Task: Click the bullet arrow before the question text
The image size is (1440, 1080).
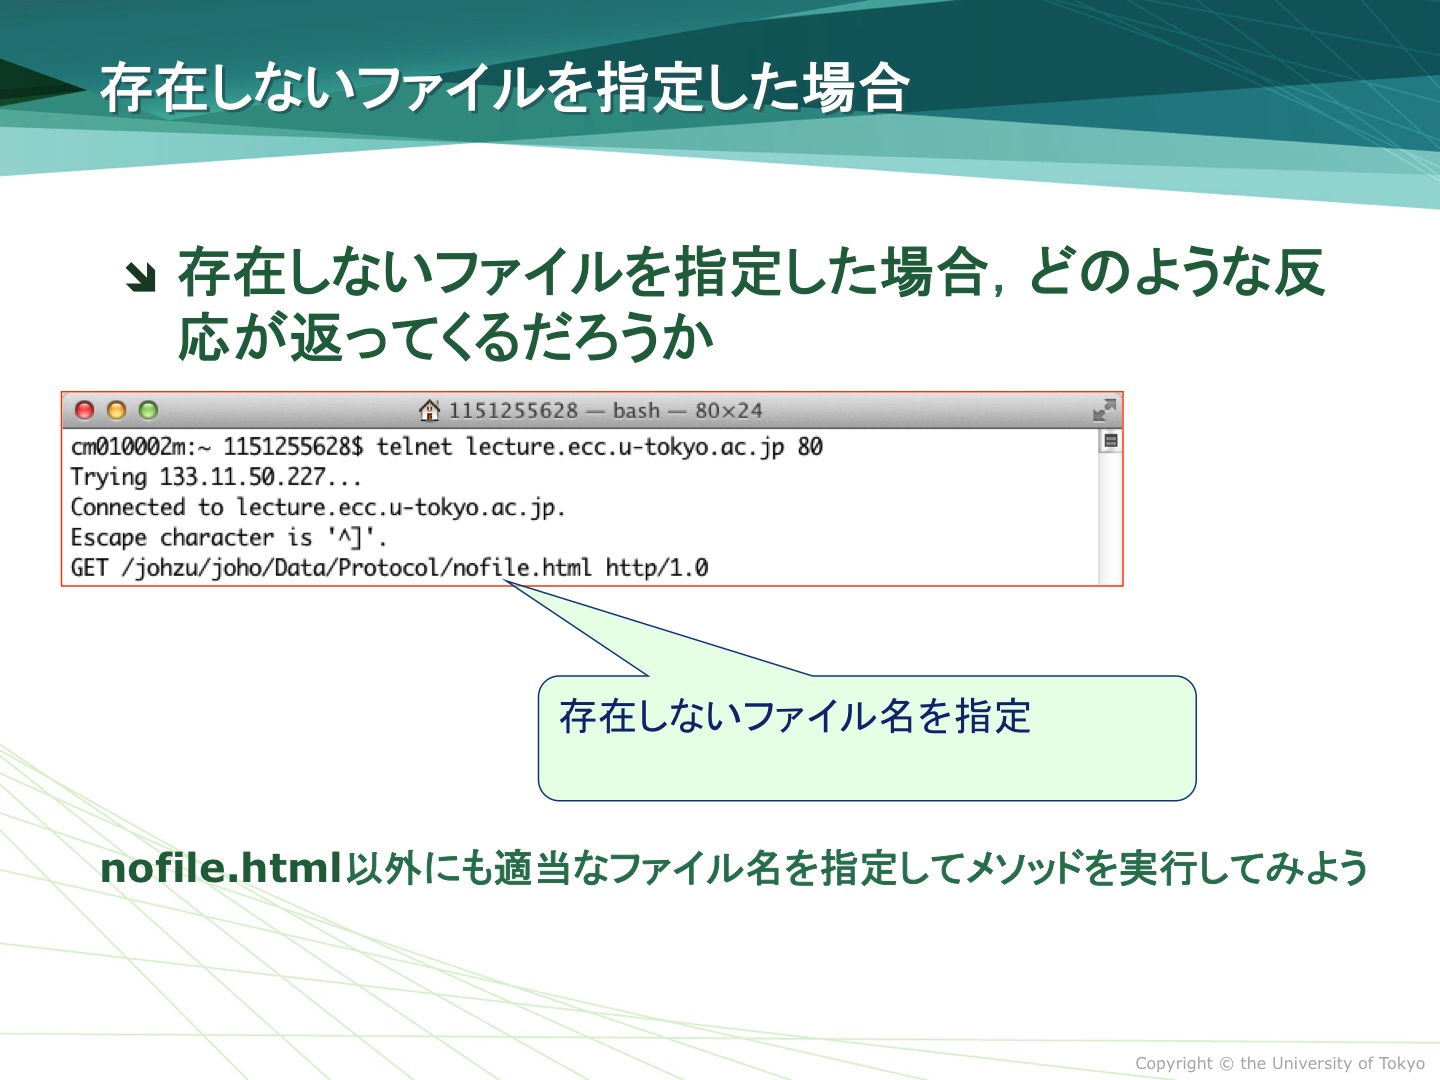Action: pyautogui.click(x=141, y=277)
